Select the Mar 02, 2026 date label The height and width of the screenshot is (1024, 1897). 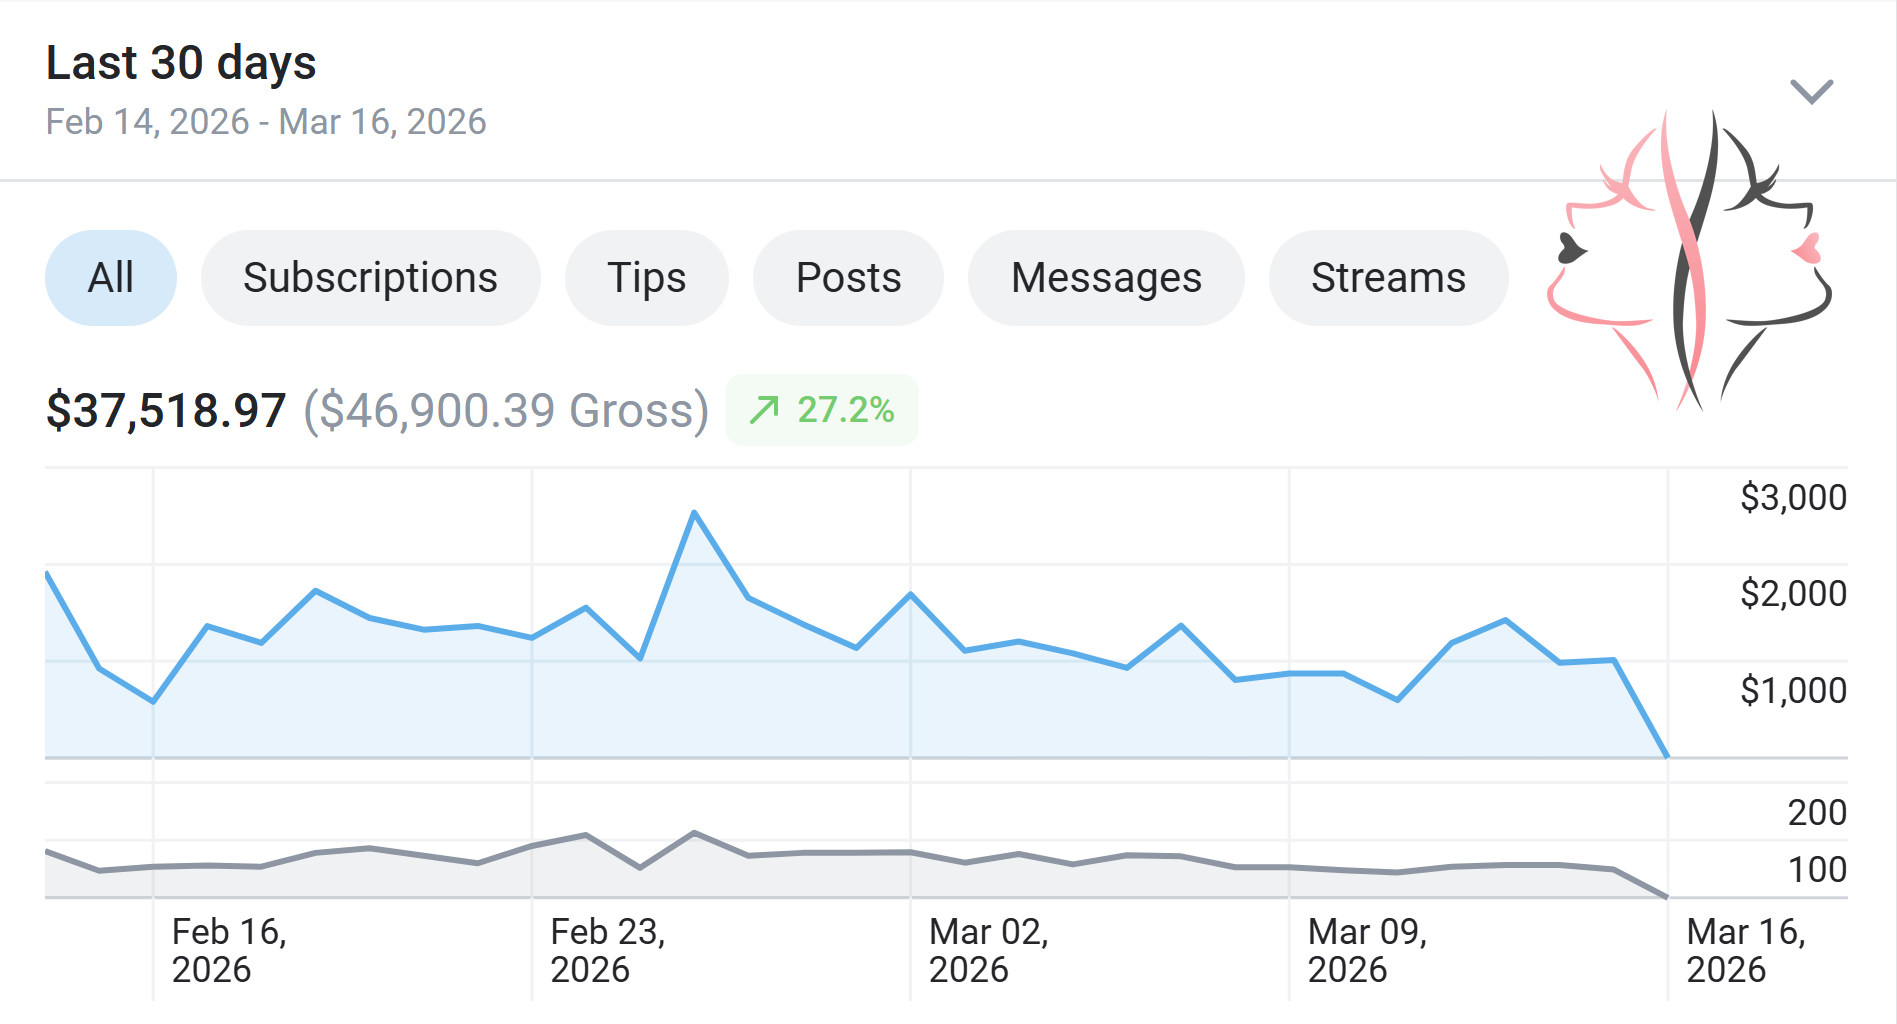[x=988, y=950]
